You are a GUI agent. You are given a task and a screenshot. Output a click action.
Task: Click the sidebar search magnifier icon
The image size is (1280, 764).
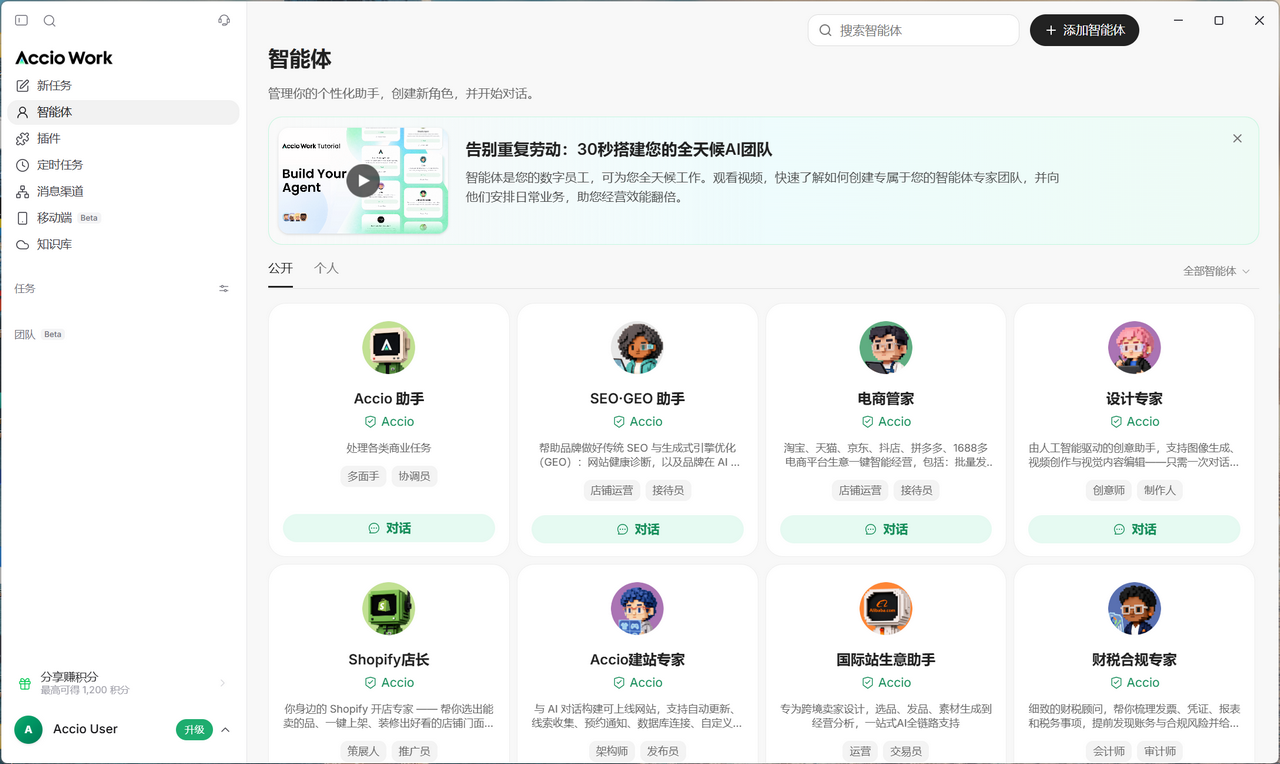pyautogui.click(x=50, y=20)
